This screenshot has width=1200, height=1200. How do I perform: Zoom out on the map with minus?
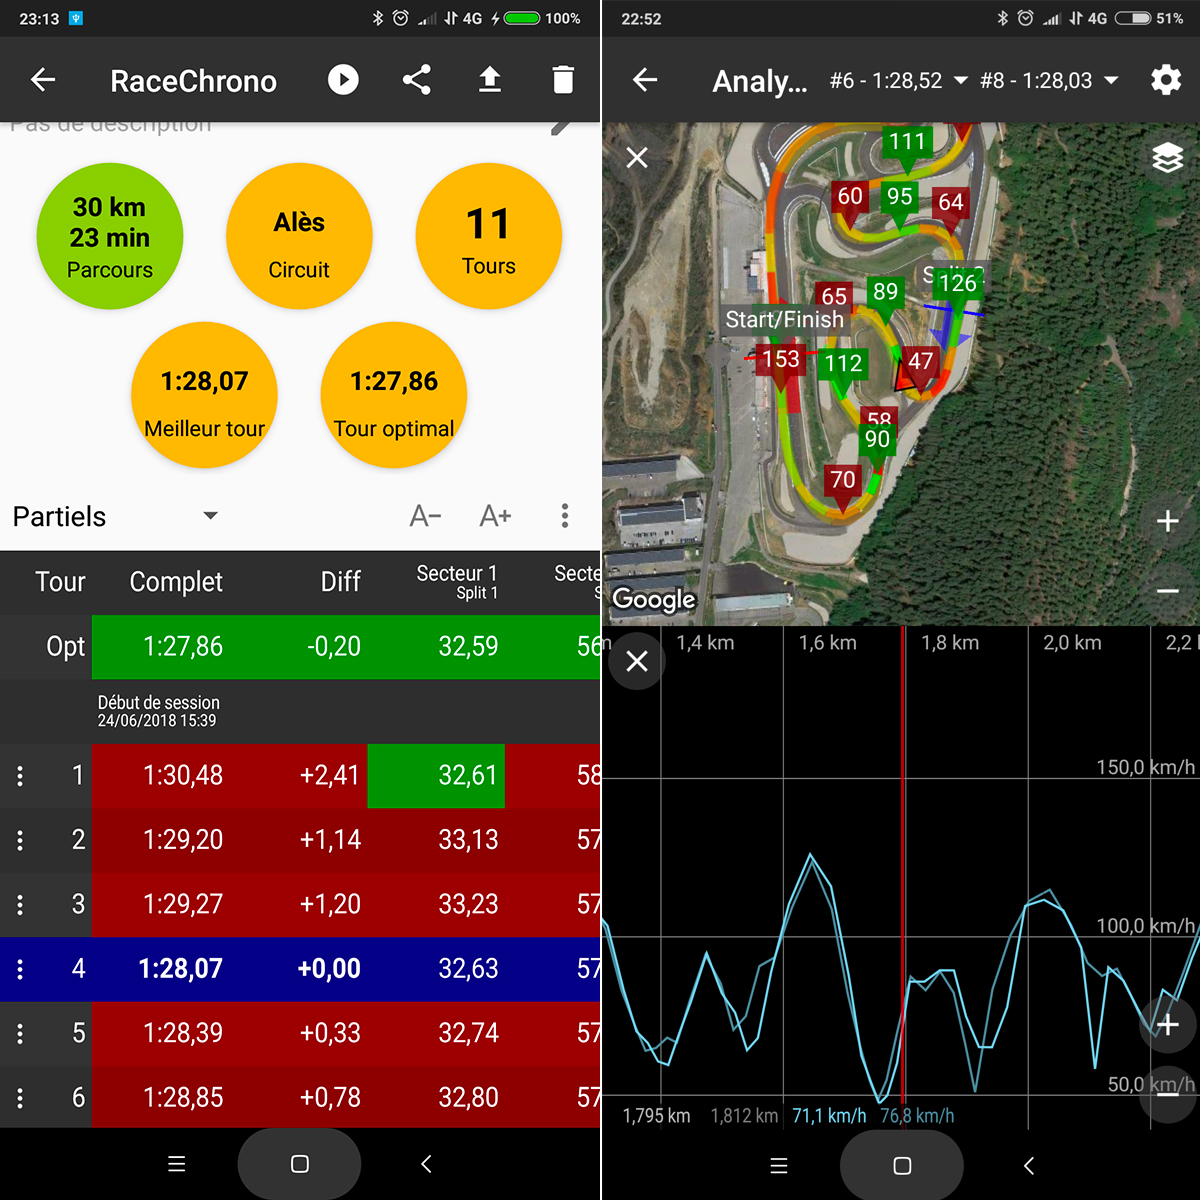click(x=1167, y=592)
